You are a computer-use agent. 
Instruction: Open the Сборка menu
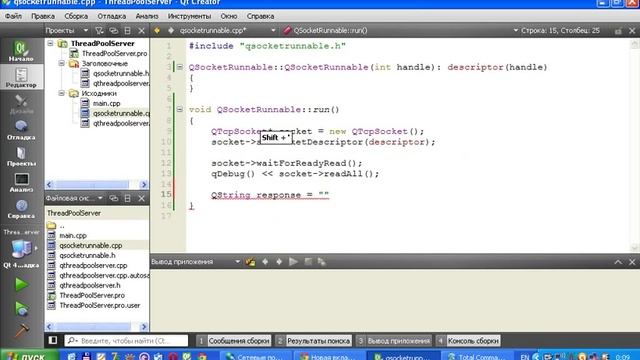pos(76,16)
